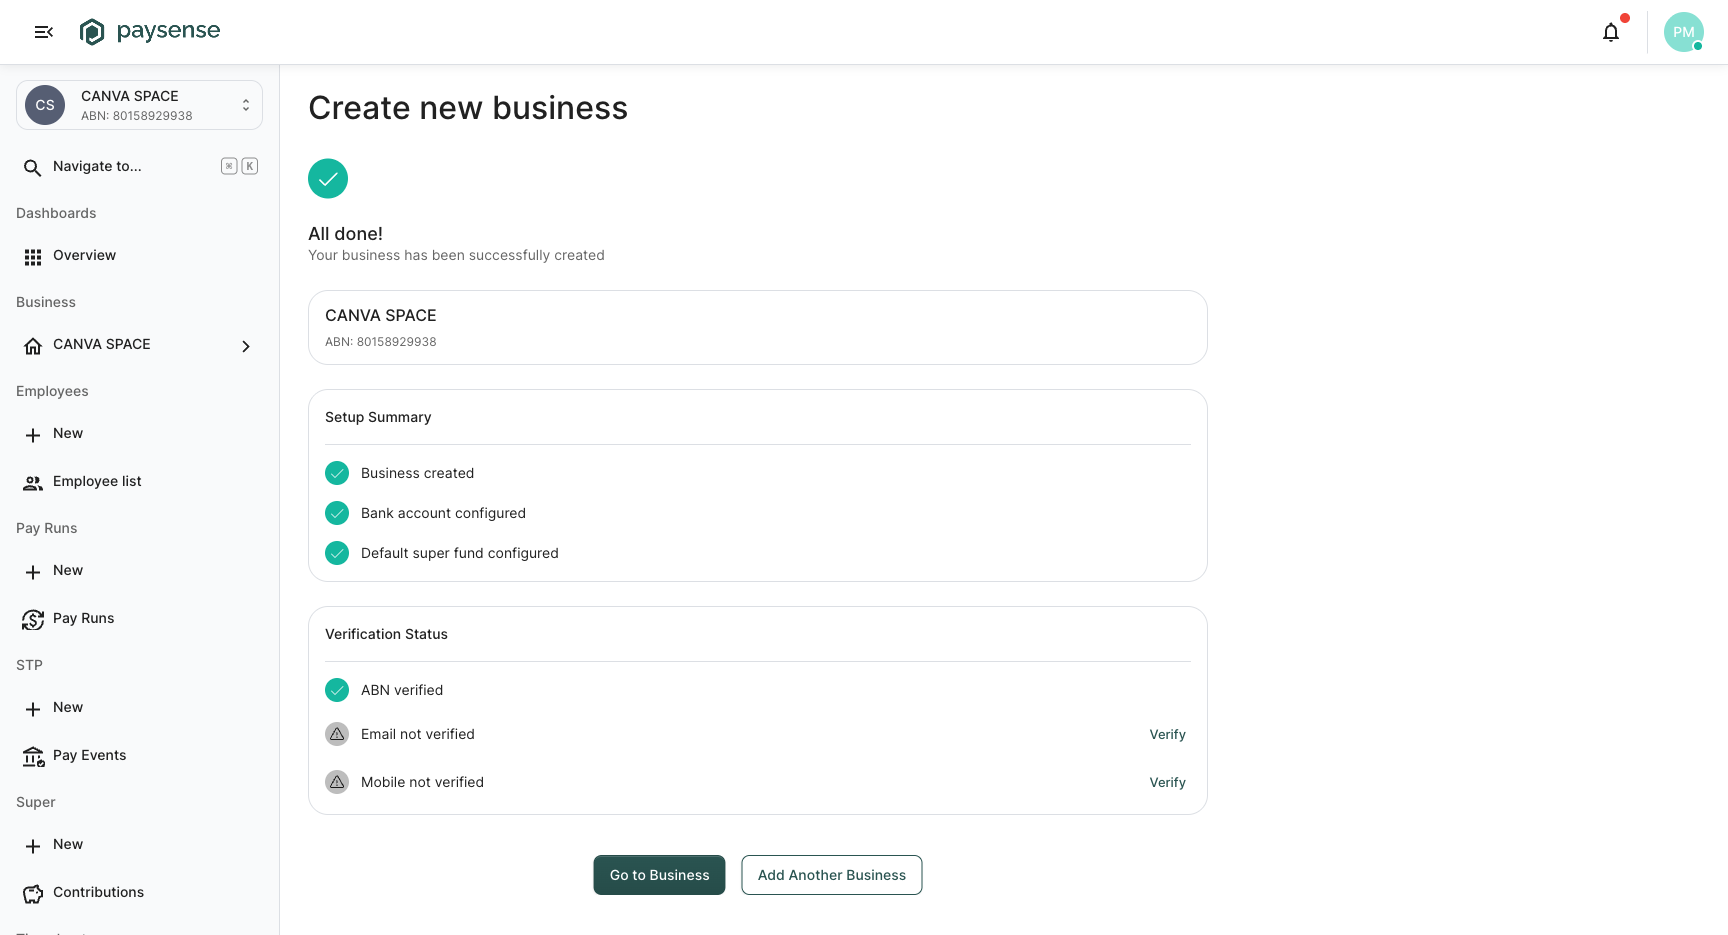Open the CANVA SPACE business selector
This screenshot has width=1728, height=935.
click(x=140, y=105)
